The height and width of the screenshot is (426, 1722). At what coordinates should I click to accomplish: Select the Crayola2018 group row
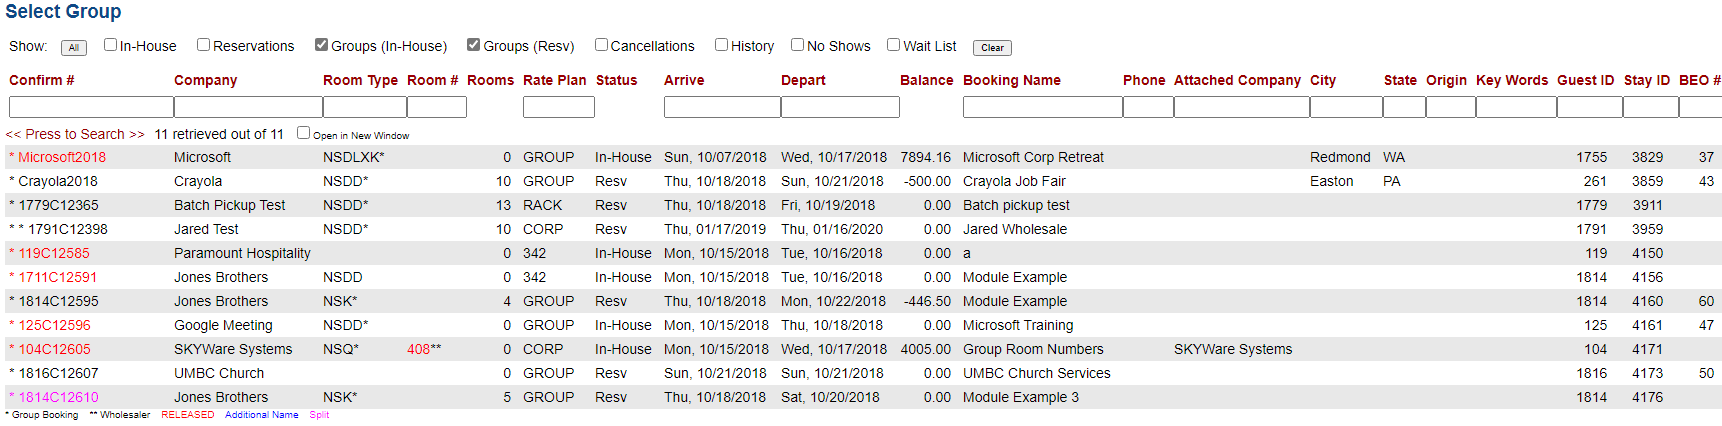(x=863, y=181)
